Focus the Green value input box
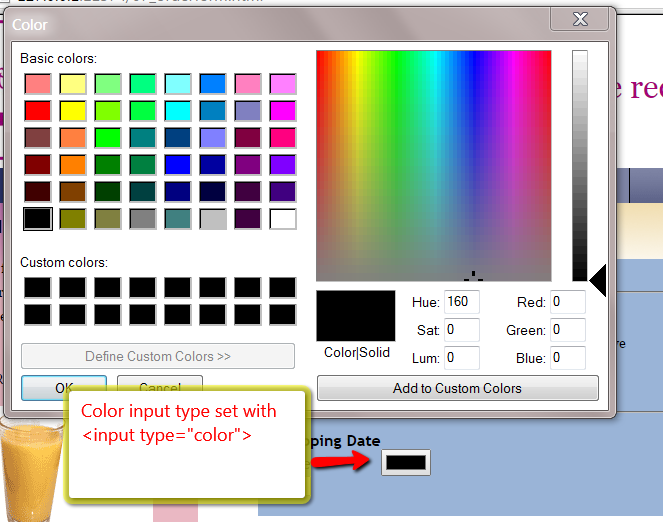The width and height of the screenshot is (663, 522). (x=567, y=330)
